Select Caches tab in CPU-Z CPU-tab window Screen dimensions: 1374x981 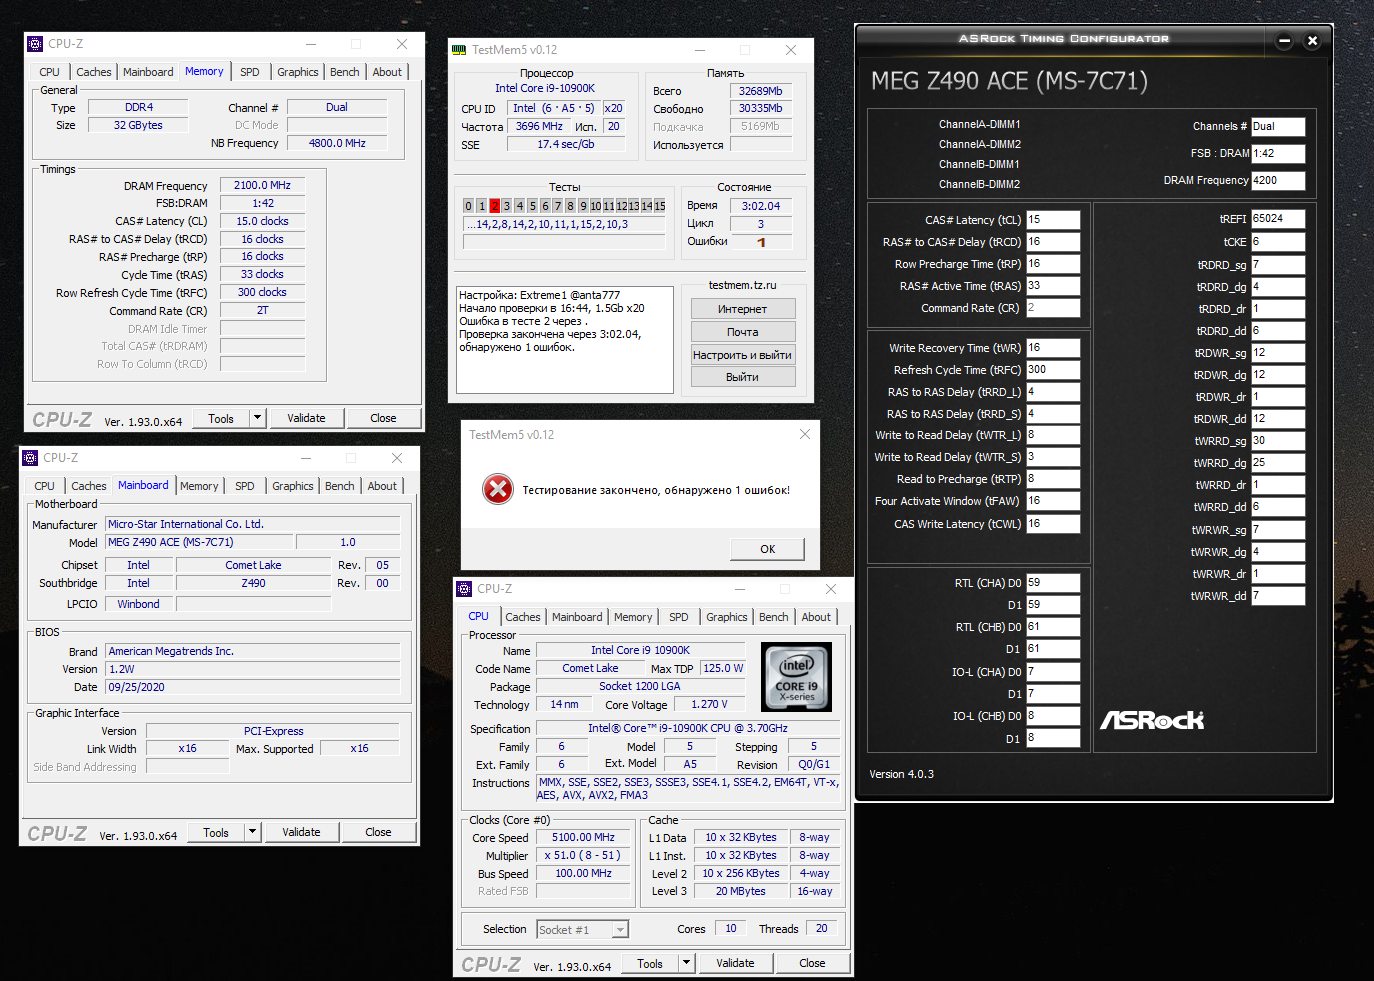(523, 617)
